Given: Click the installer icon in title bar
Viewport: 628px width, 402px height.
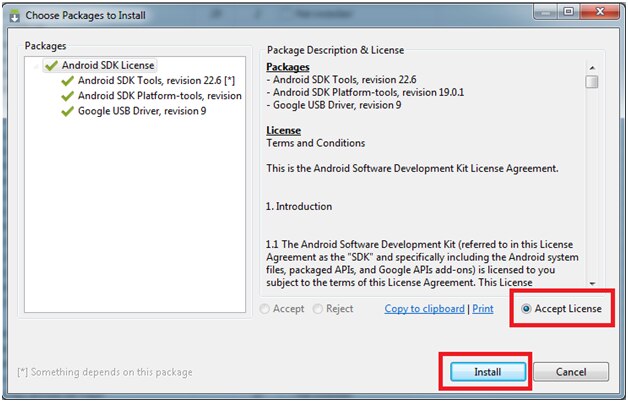Looking at the screenshot, I should coord(14,16).
